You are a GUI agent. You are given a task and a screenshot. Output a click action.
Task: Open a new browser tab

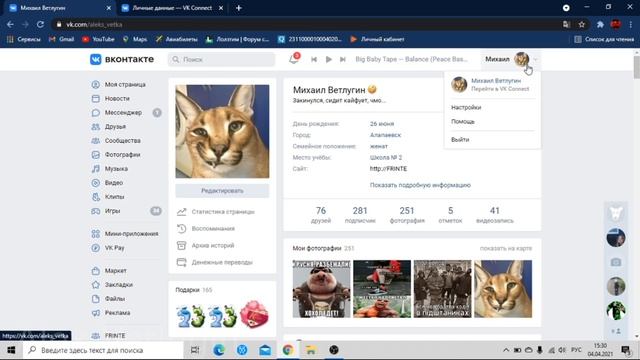coord(238,8)
